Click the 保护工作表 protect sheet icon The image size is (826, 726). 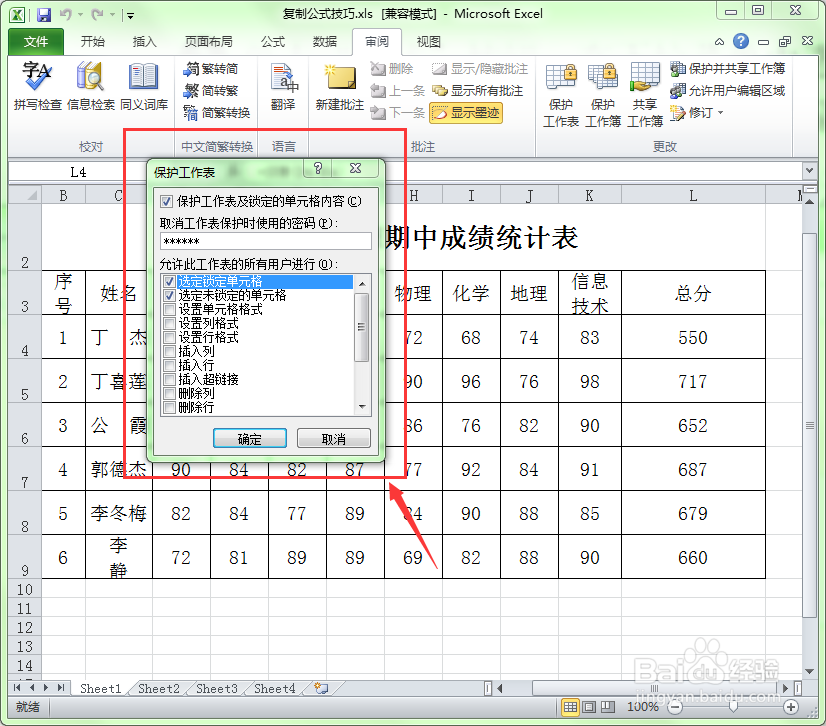[x=561, y=95]
